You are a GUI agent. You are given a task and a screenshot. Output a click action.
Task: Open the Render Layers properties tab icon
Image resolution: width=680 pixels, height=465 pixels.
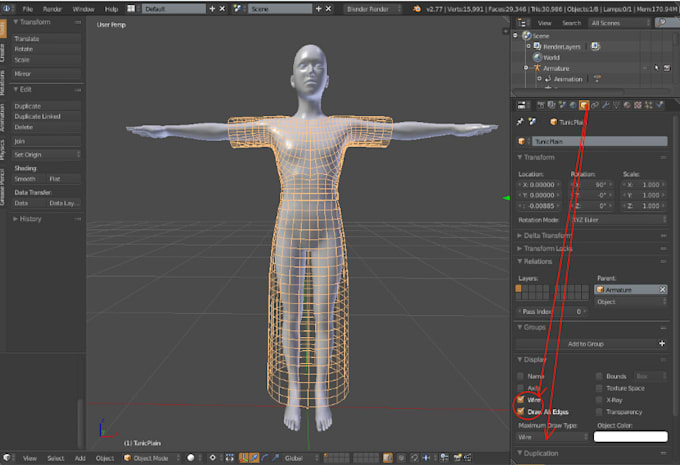pos(552,105)
